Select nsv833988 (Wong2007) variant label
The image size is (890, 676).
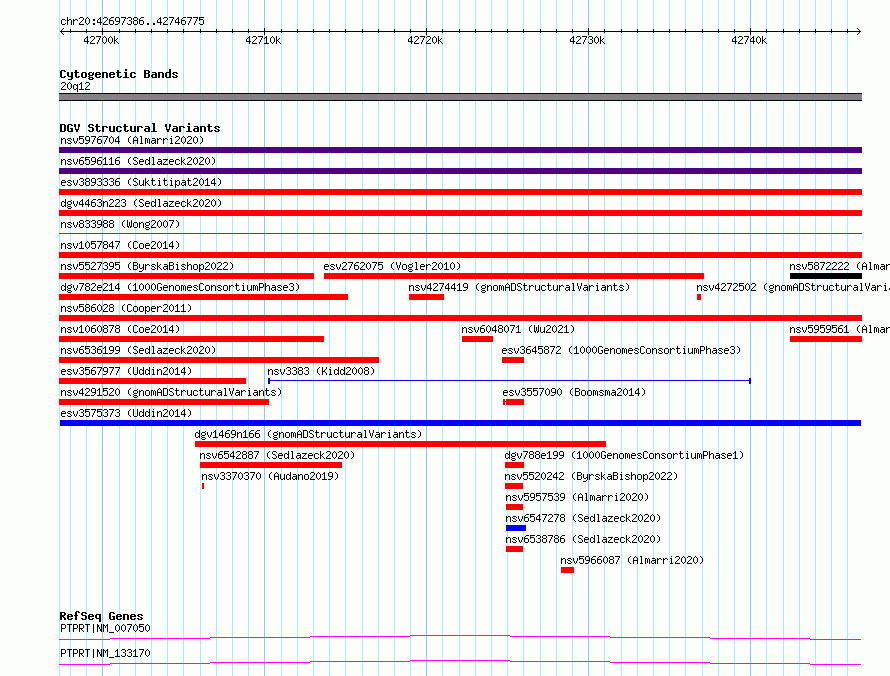(120, 224)
